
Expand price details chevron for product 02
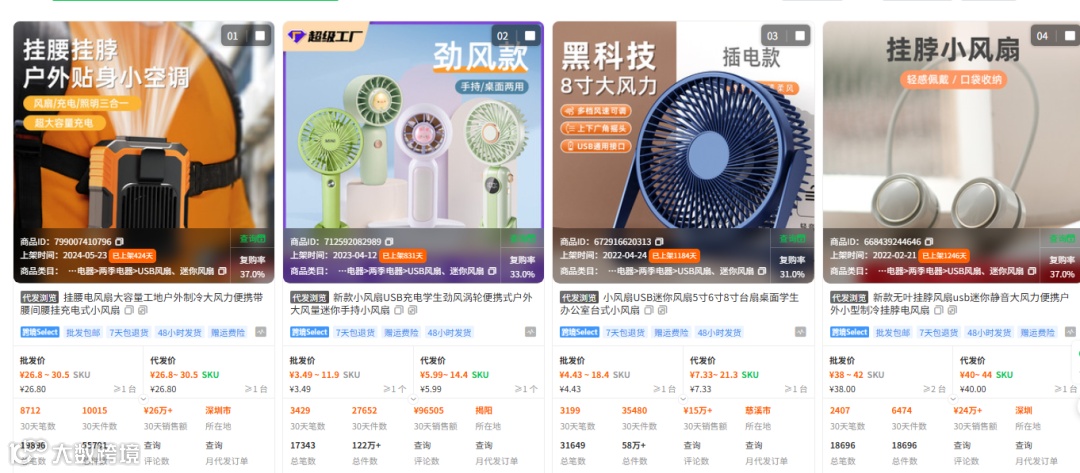413,399
